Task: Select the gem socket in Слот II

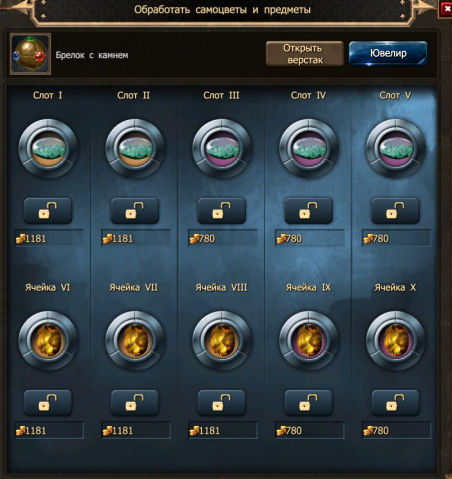Action: click(x=135, y=149)
